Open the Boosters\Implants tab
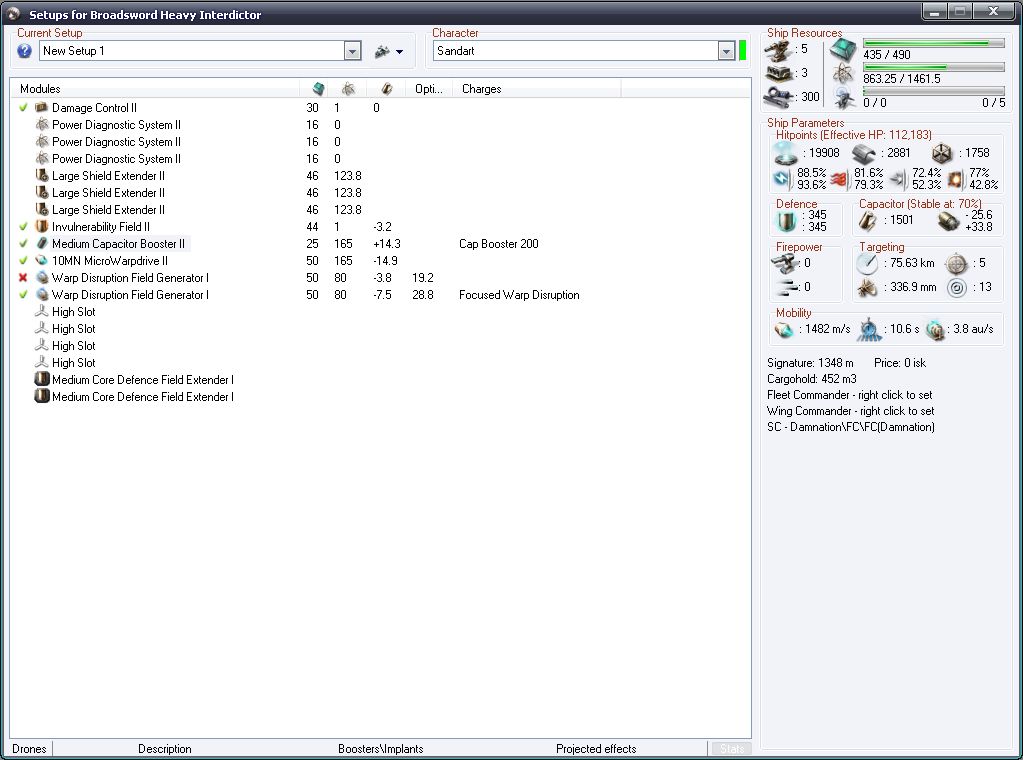Viewport: 1023px width, 760px height. pyautogui.click(x=380, y=749)
